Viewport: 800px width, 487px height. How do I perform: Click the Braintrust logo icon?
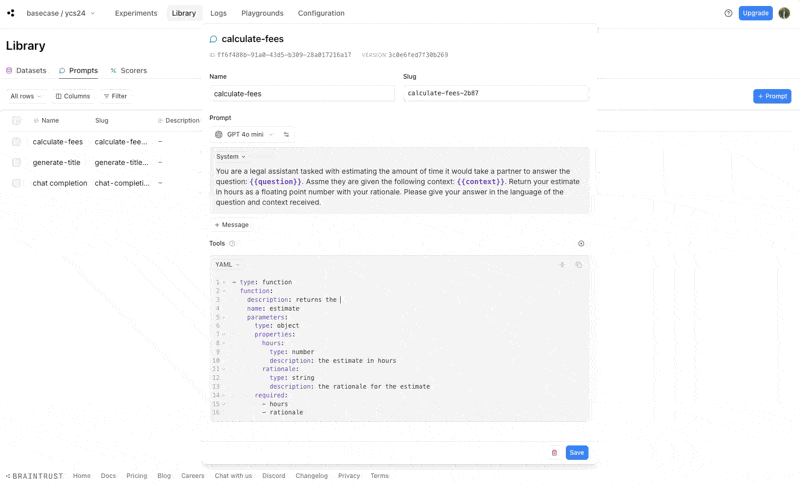click(x=11, y=13)
